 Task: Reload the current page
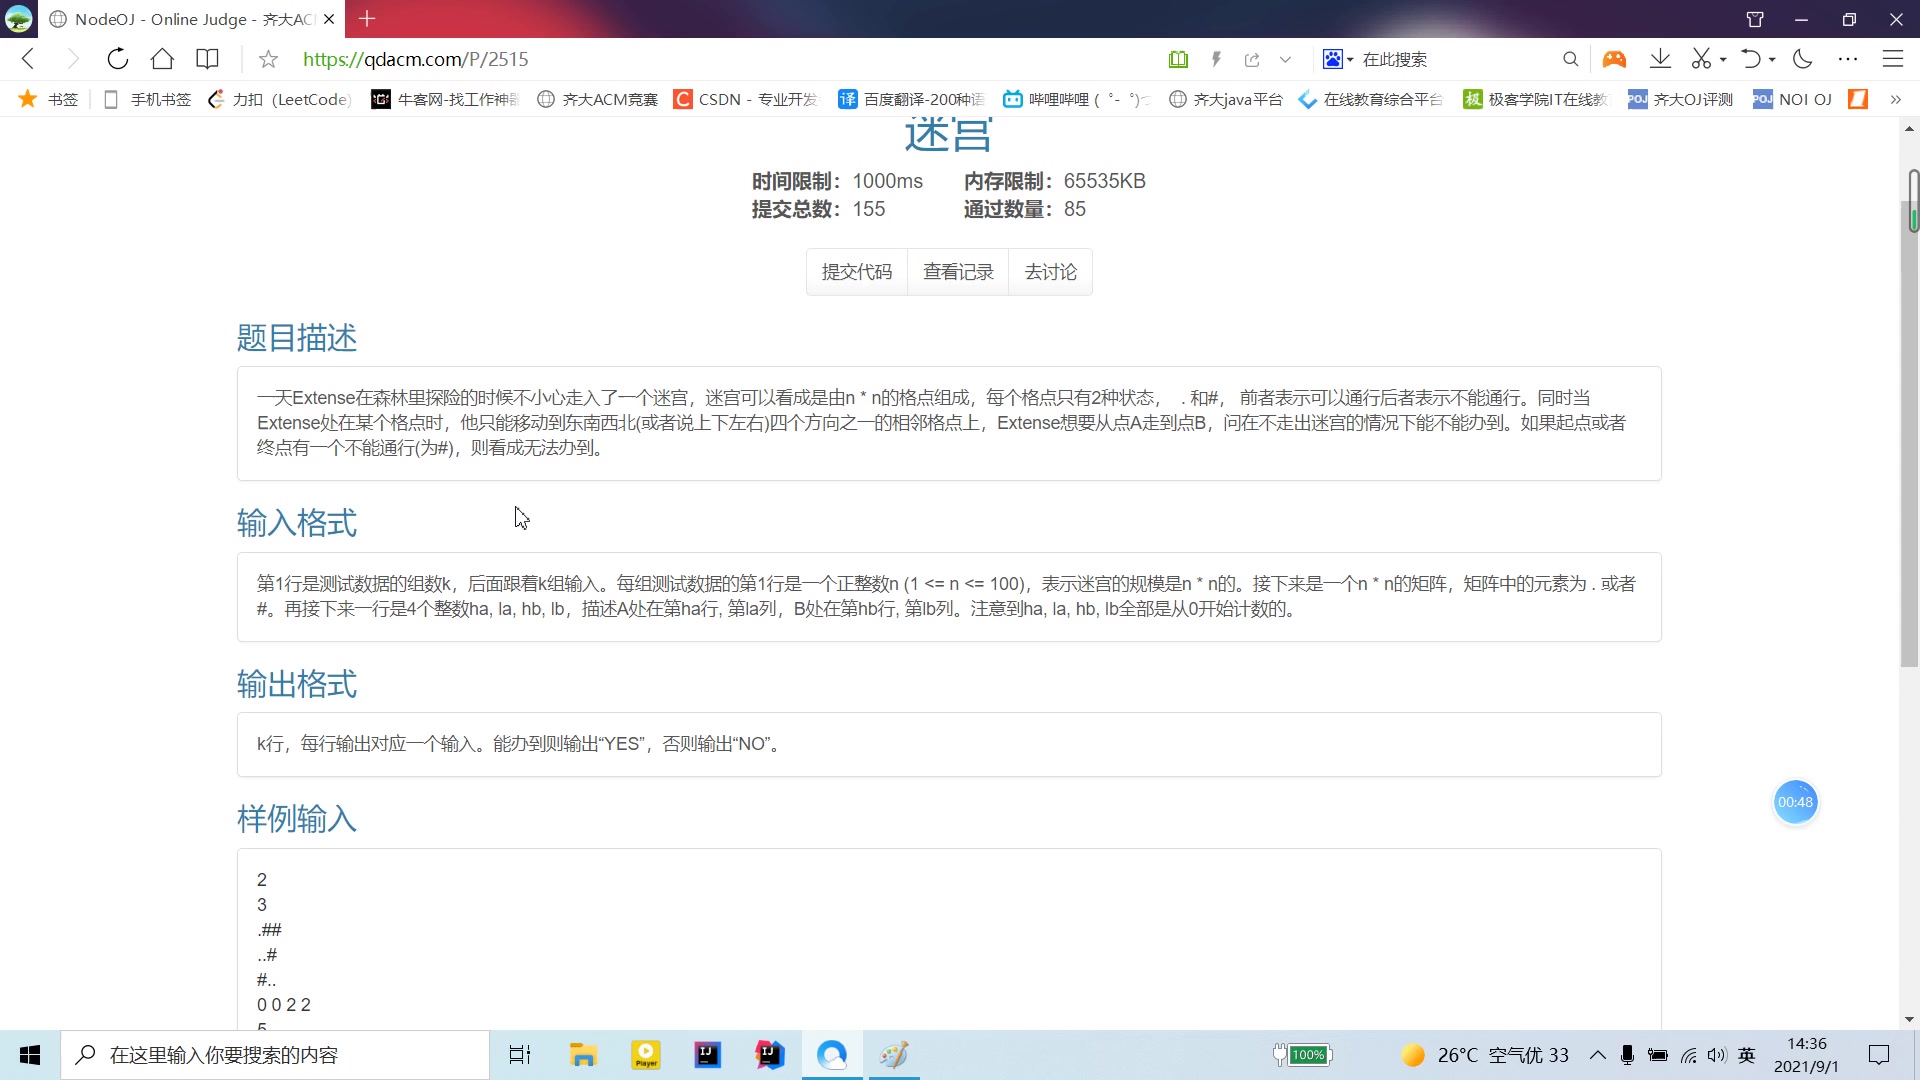click(117, 59)
